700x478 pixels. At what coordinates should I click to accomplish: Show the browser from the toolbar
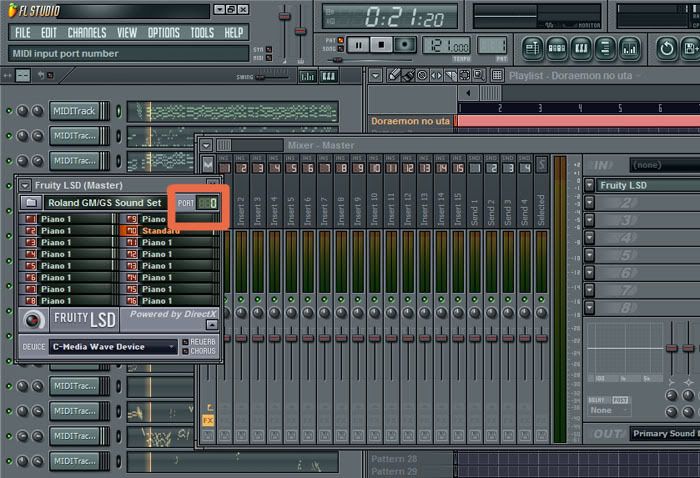click(605, 48)
